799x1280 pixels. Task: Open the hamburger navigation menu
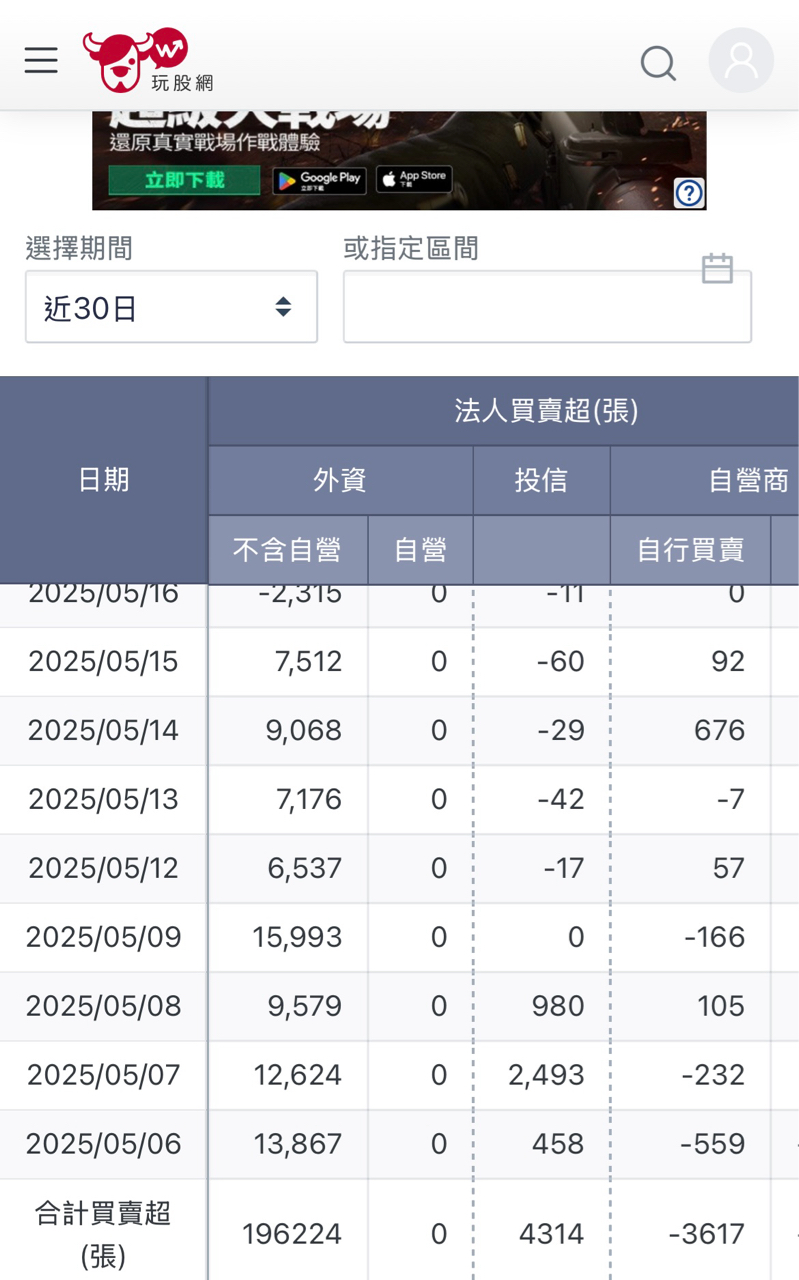click(x=41, y=61)
